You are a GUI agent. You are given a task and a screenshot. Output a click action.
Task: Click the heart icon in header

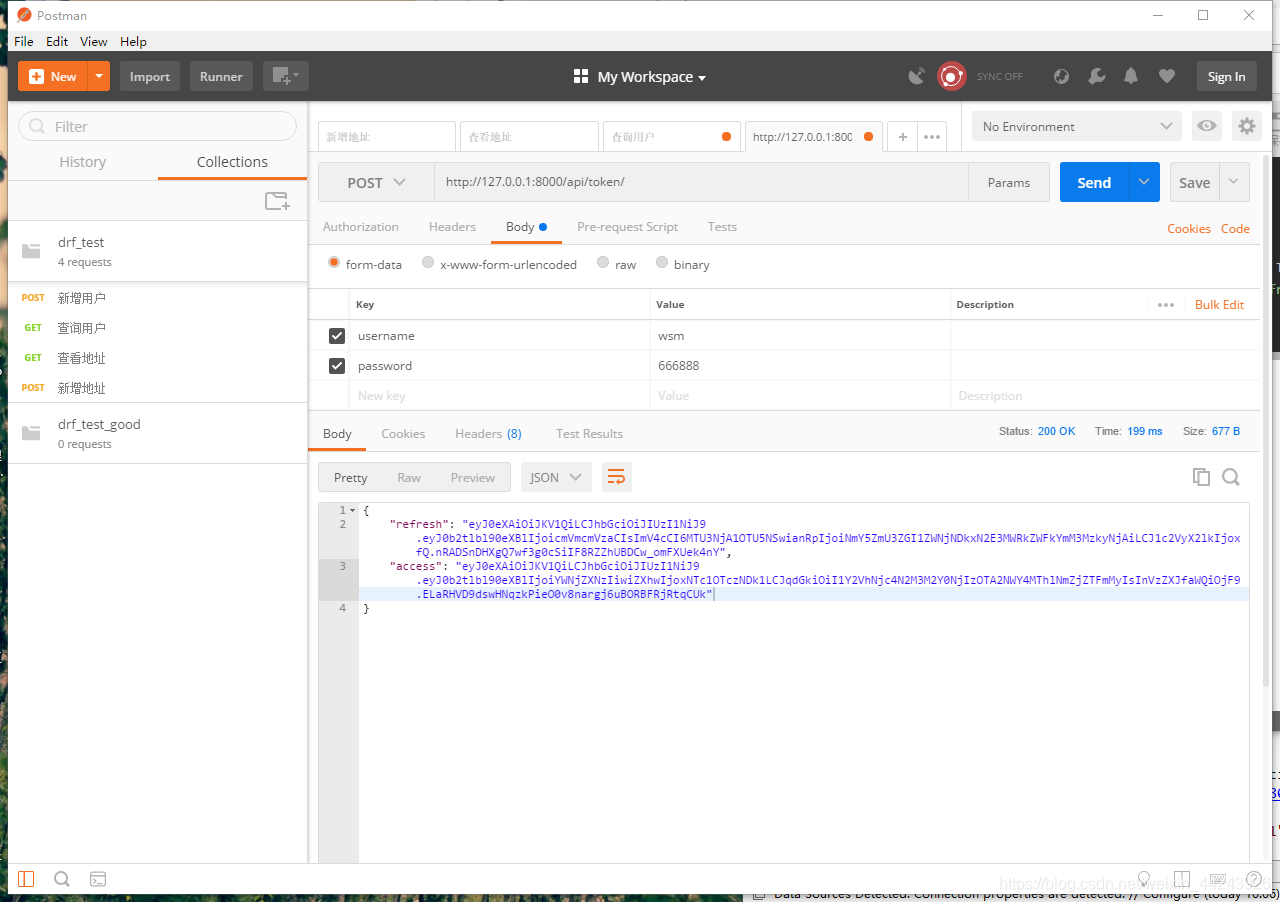tap(1166, 76)
